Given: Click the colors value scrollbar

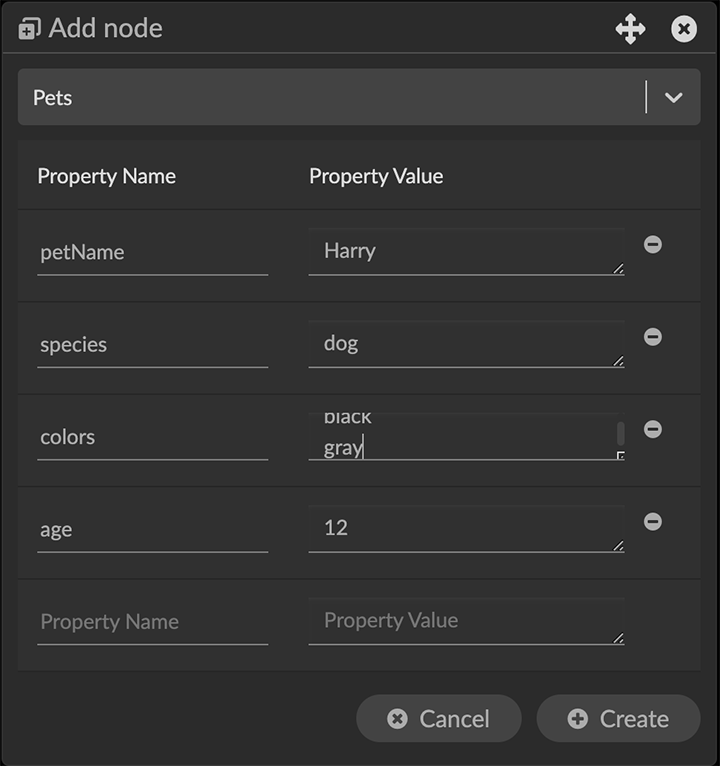Looking at the screenshot, I should point(620,433).
